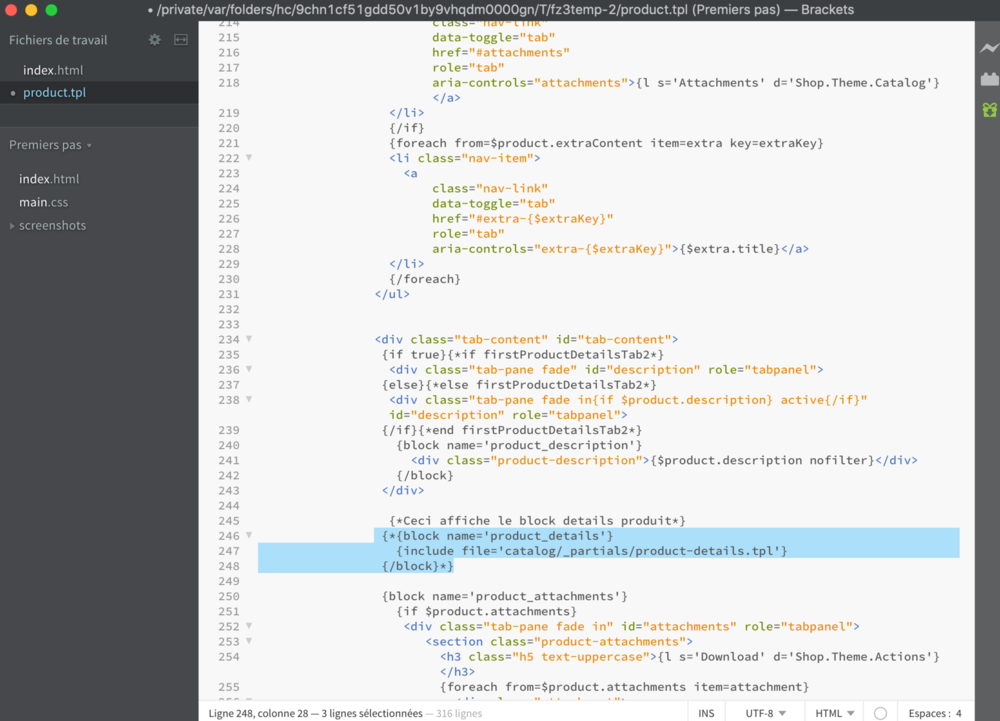This screenshot has height=721, width=1000.
Task: Expand the screenshots folder
Action: pos(52,225)
